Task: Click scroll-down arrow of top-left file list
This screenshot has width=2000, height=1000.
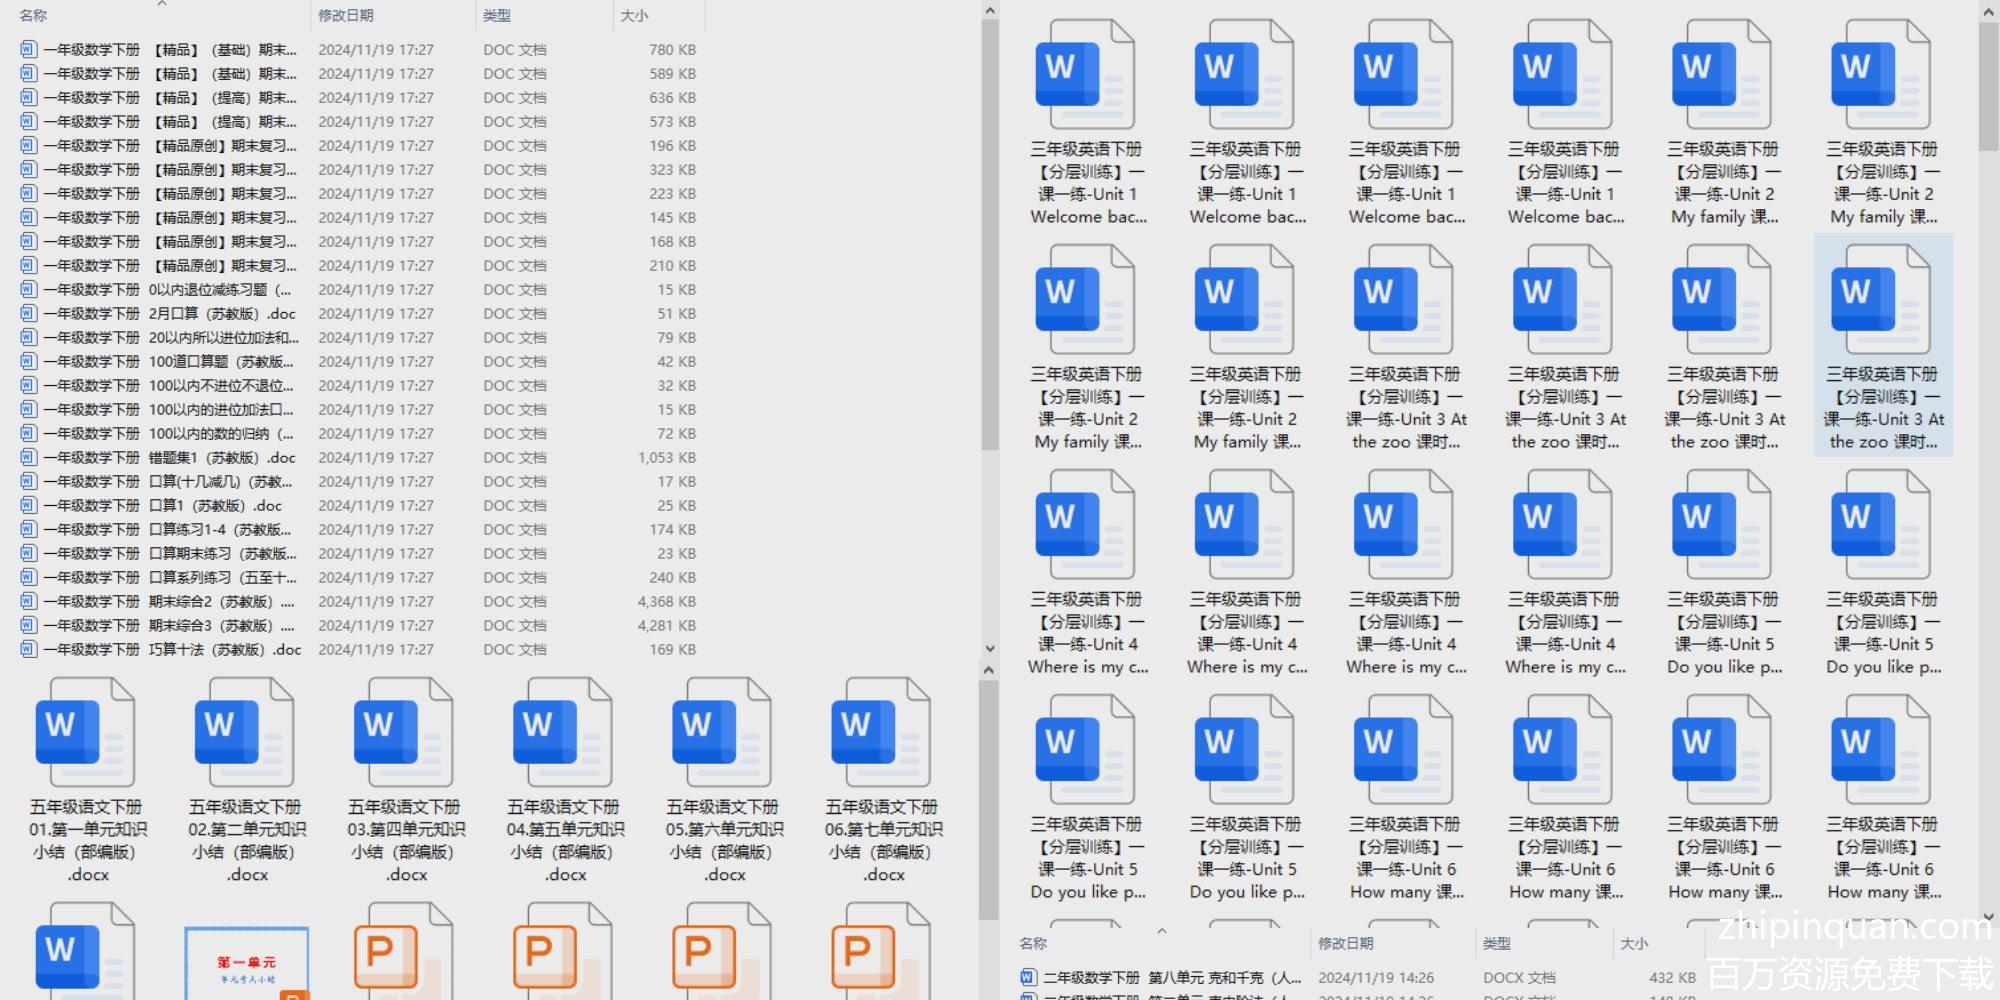Action: coord(989,648)
